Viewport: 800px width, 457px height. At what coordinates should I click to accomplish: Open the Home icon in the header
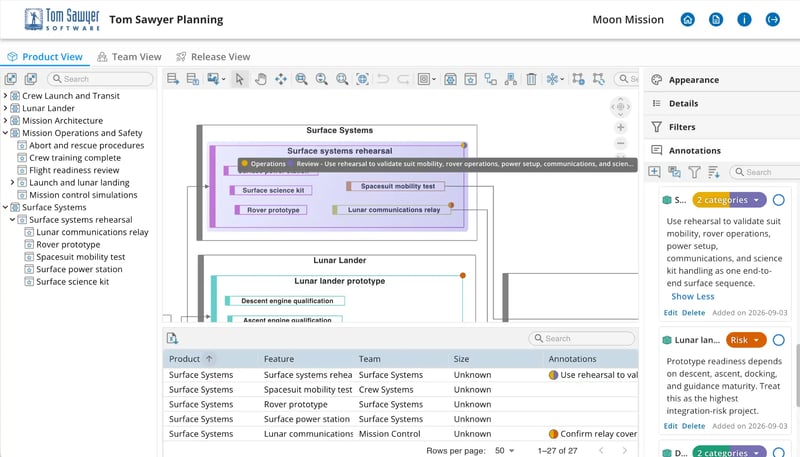(x=688, y=20)
